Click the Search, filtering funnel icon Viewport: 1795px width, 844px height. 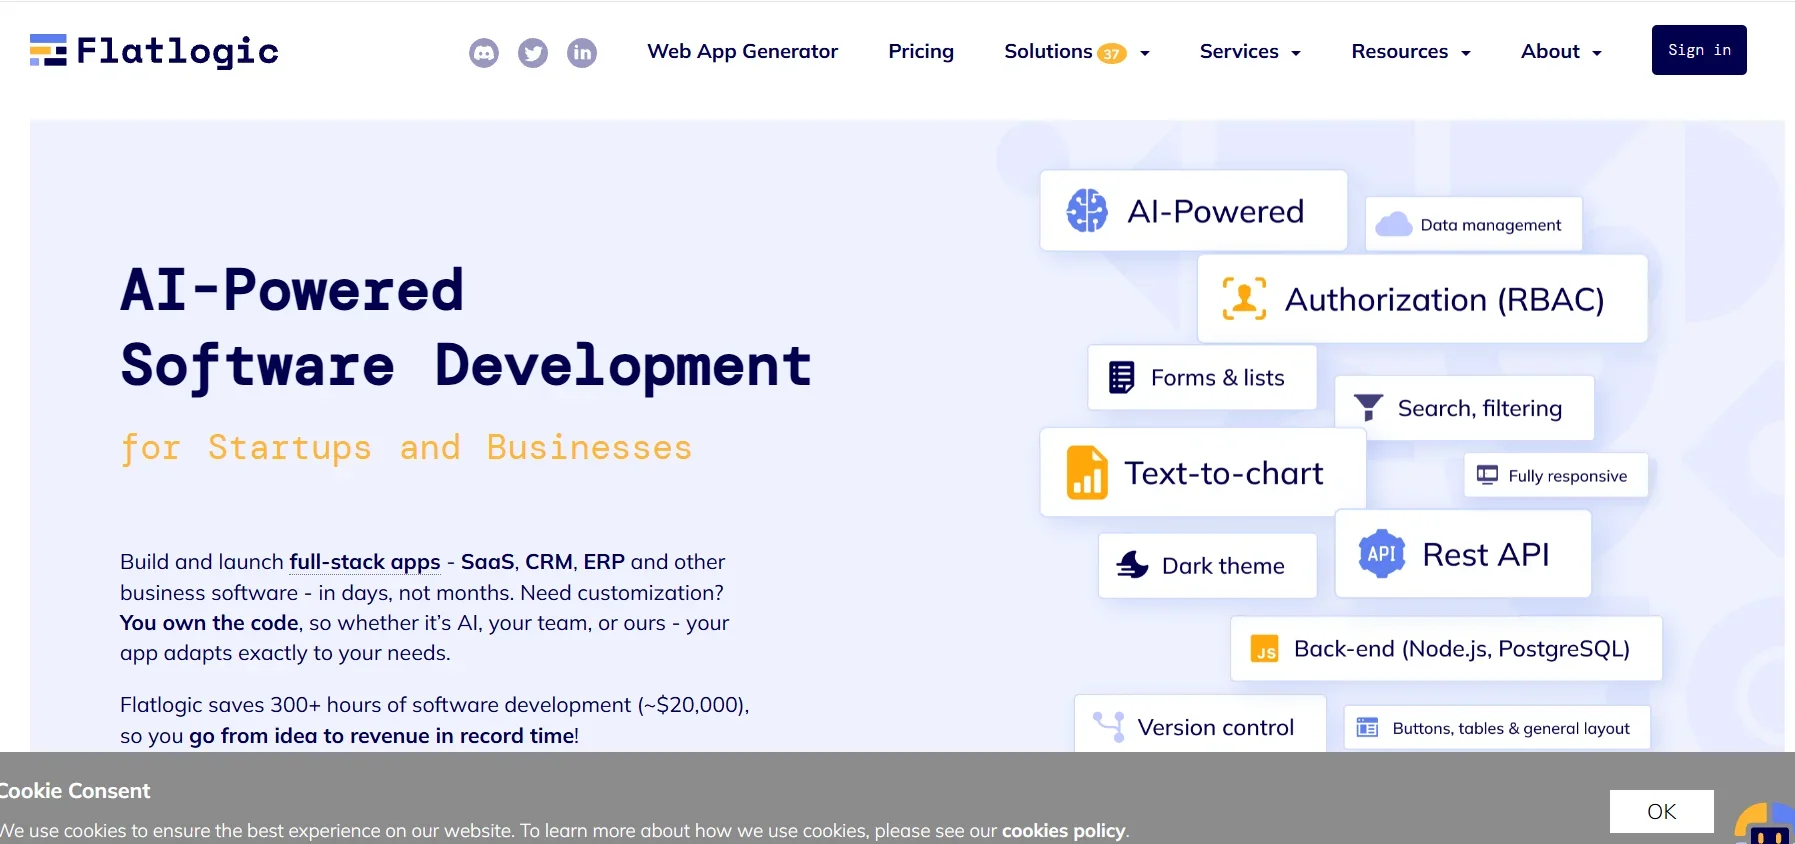(1368, 408)
